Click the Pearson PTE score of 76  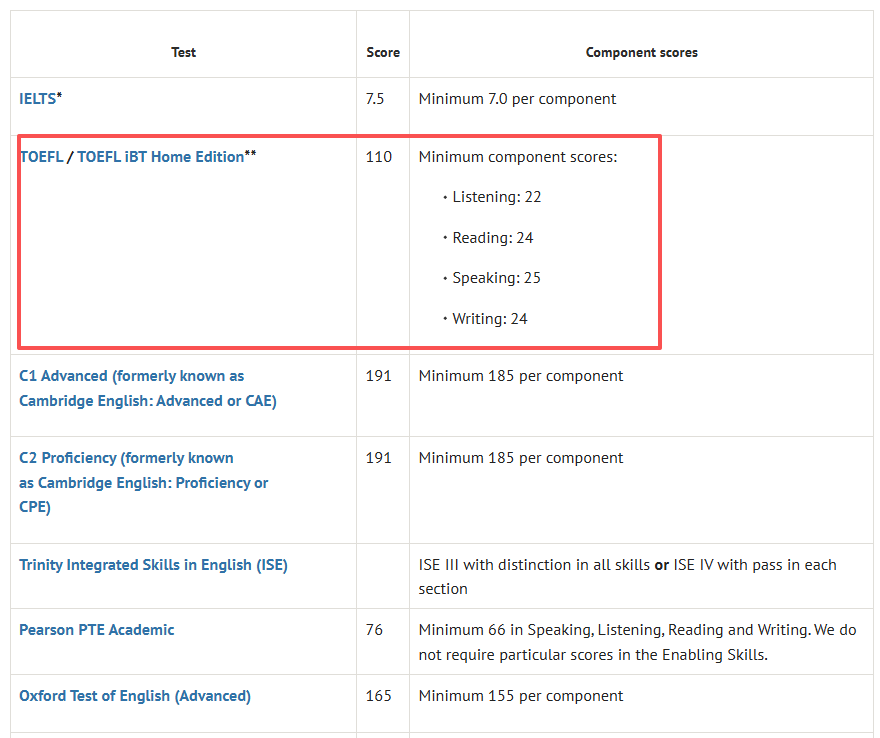(375, 630)
